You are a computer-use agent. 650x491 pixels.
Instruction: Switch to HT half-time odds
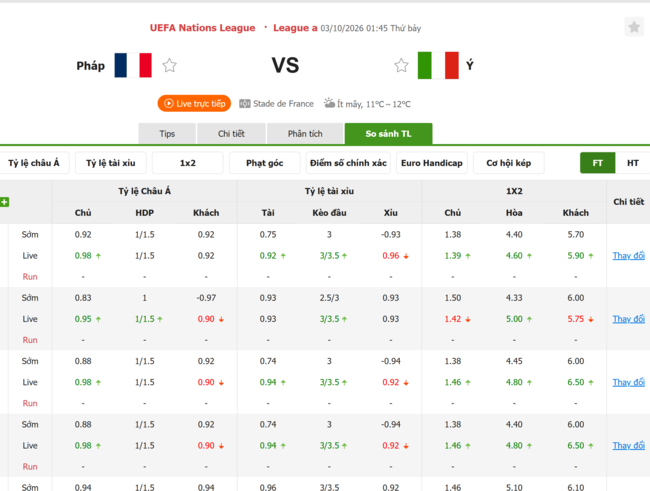click(x=633, y=163)
